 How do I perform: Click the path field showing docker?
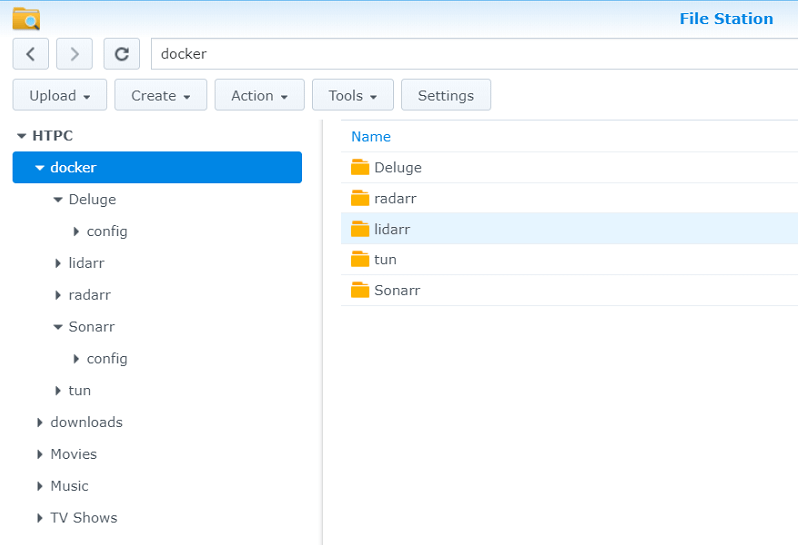(474, 54)
